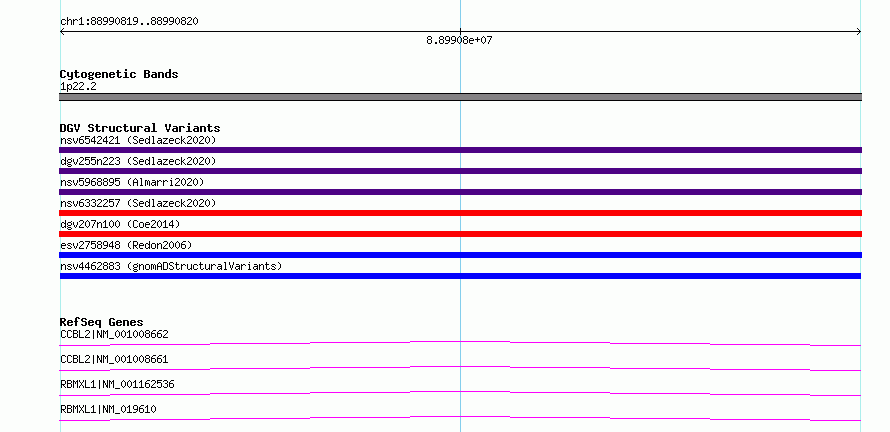Click the red bar for dgv207n100
This screenshot has height=432, width=890.
[x=460, y=234]
